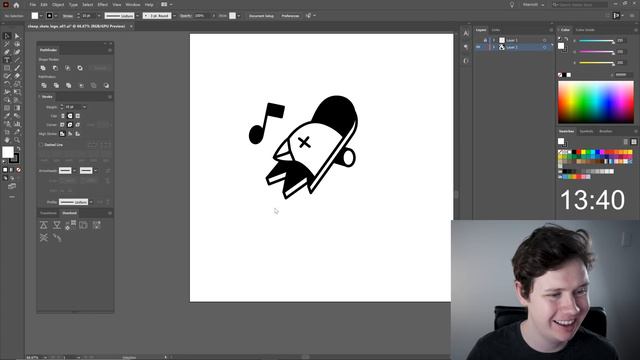Click Pathfinder Unite shape mode
The width and height of the screenshot is (640, 360).
43,68
